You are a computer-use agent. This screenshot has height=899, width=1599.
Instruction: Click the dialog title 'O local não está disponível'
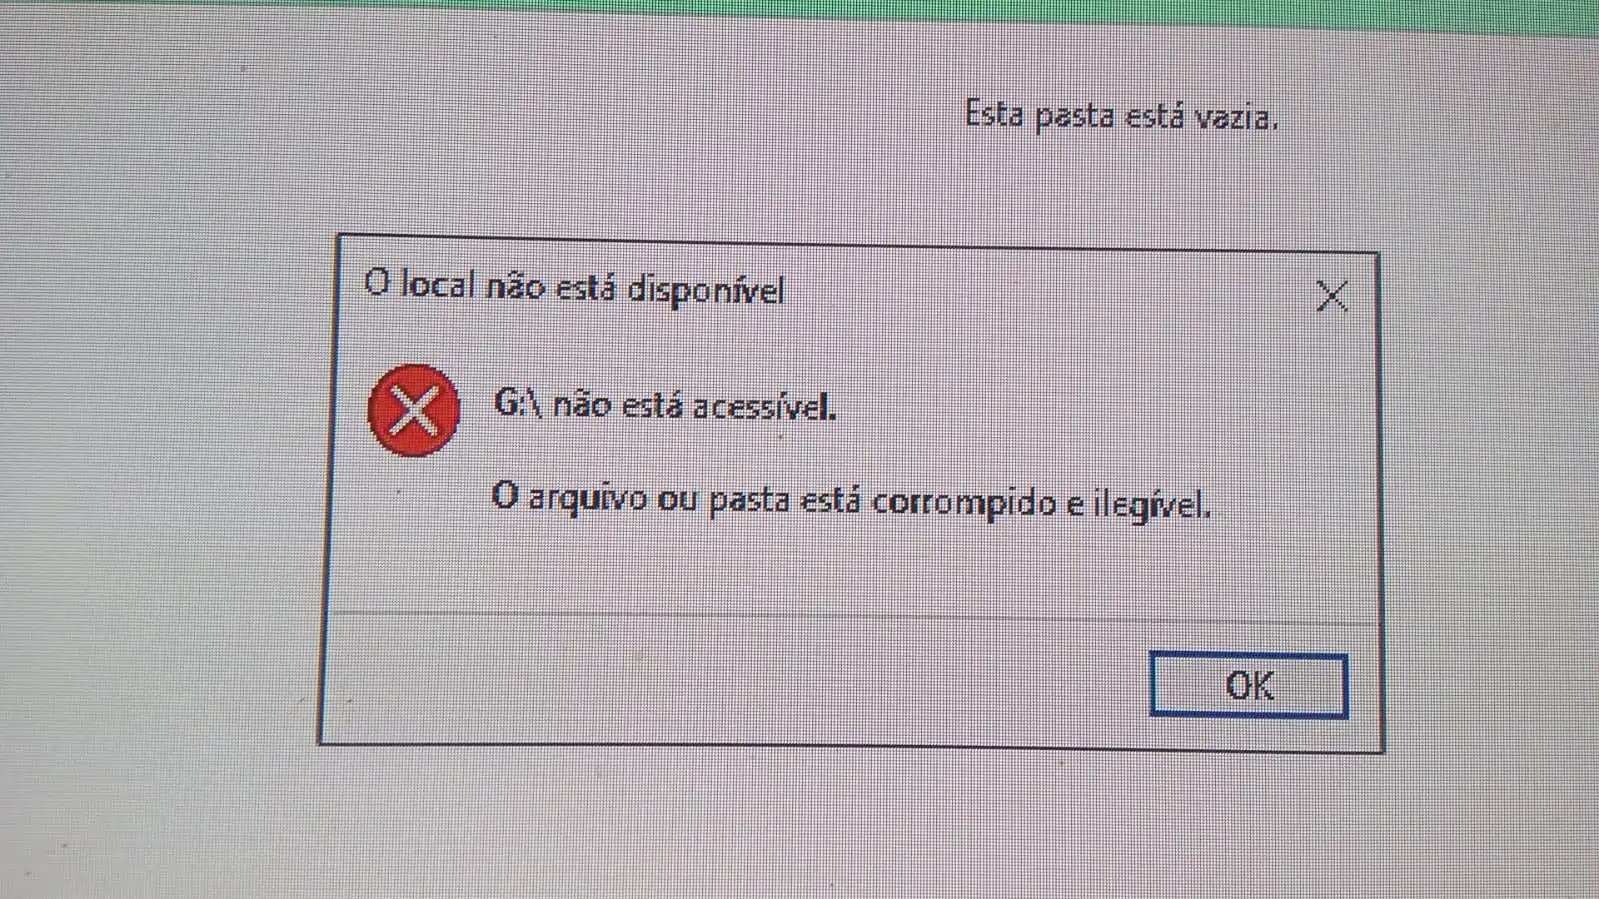click(x=574, y=287)
